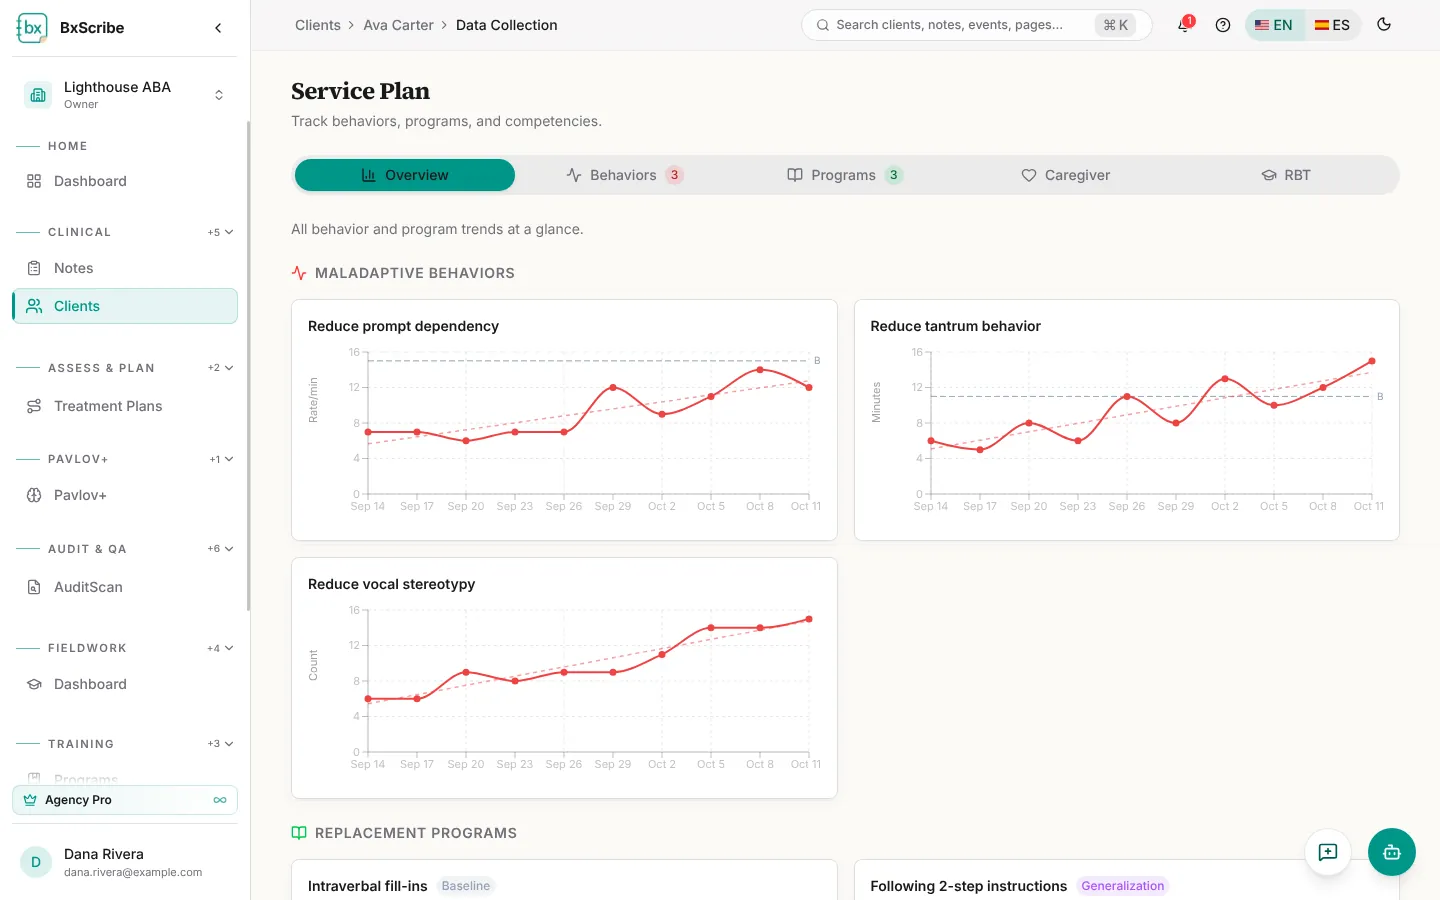This screenshot has height=900, width=1440.
Task: Switch to the Programs tab
Action: (845, 175)
